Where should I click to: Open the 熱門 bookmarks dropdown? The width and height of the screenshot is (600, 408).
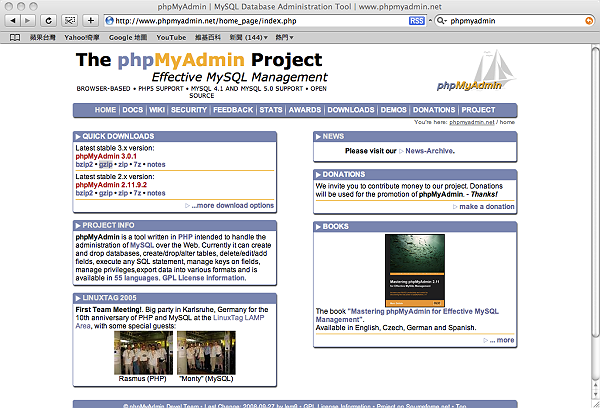(284, 38)
